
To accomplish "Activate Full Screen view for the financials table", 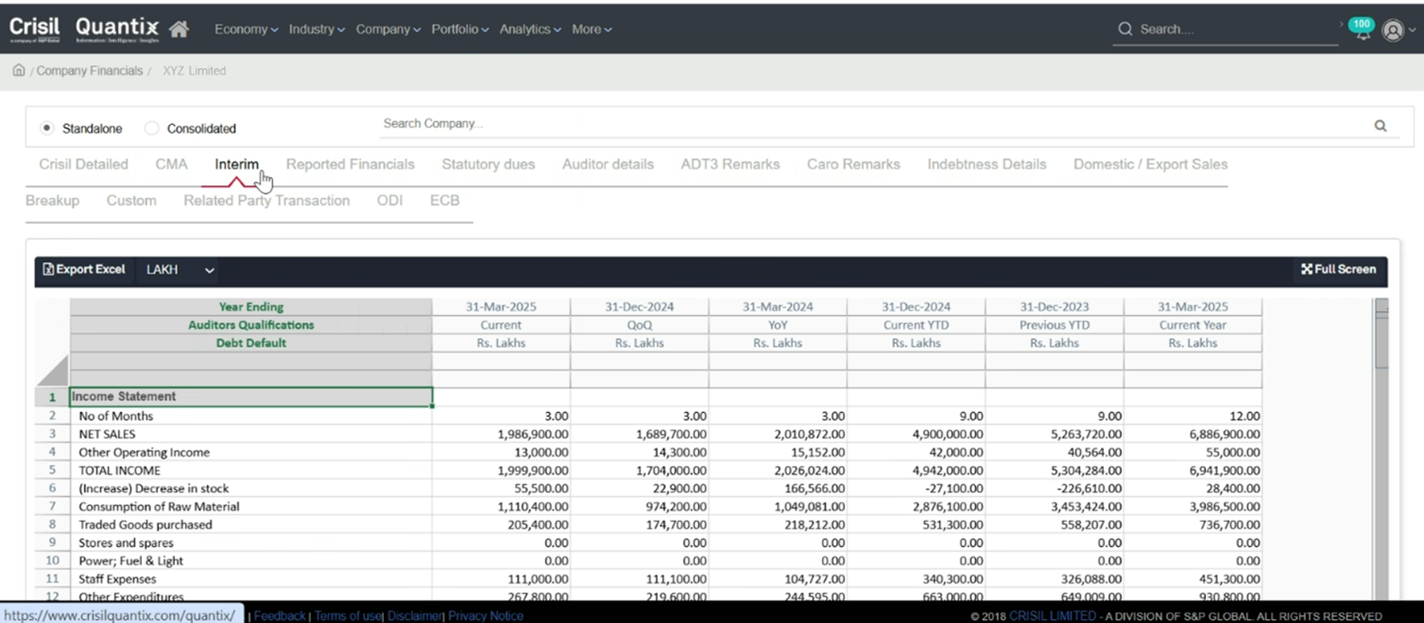I will pyautogui.click(x=1338, y=269).
